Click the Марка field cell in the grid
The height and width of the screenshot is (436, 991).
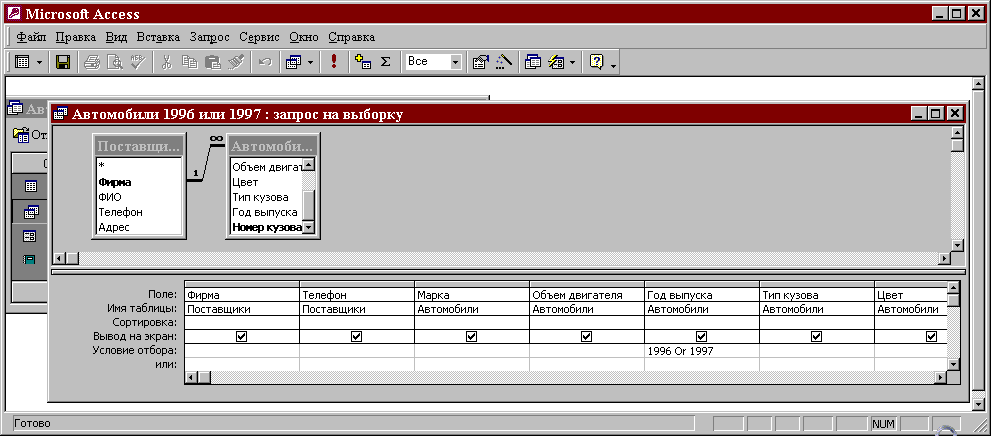tap(471, 295)
